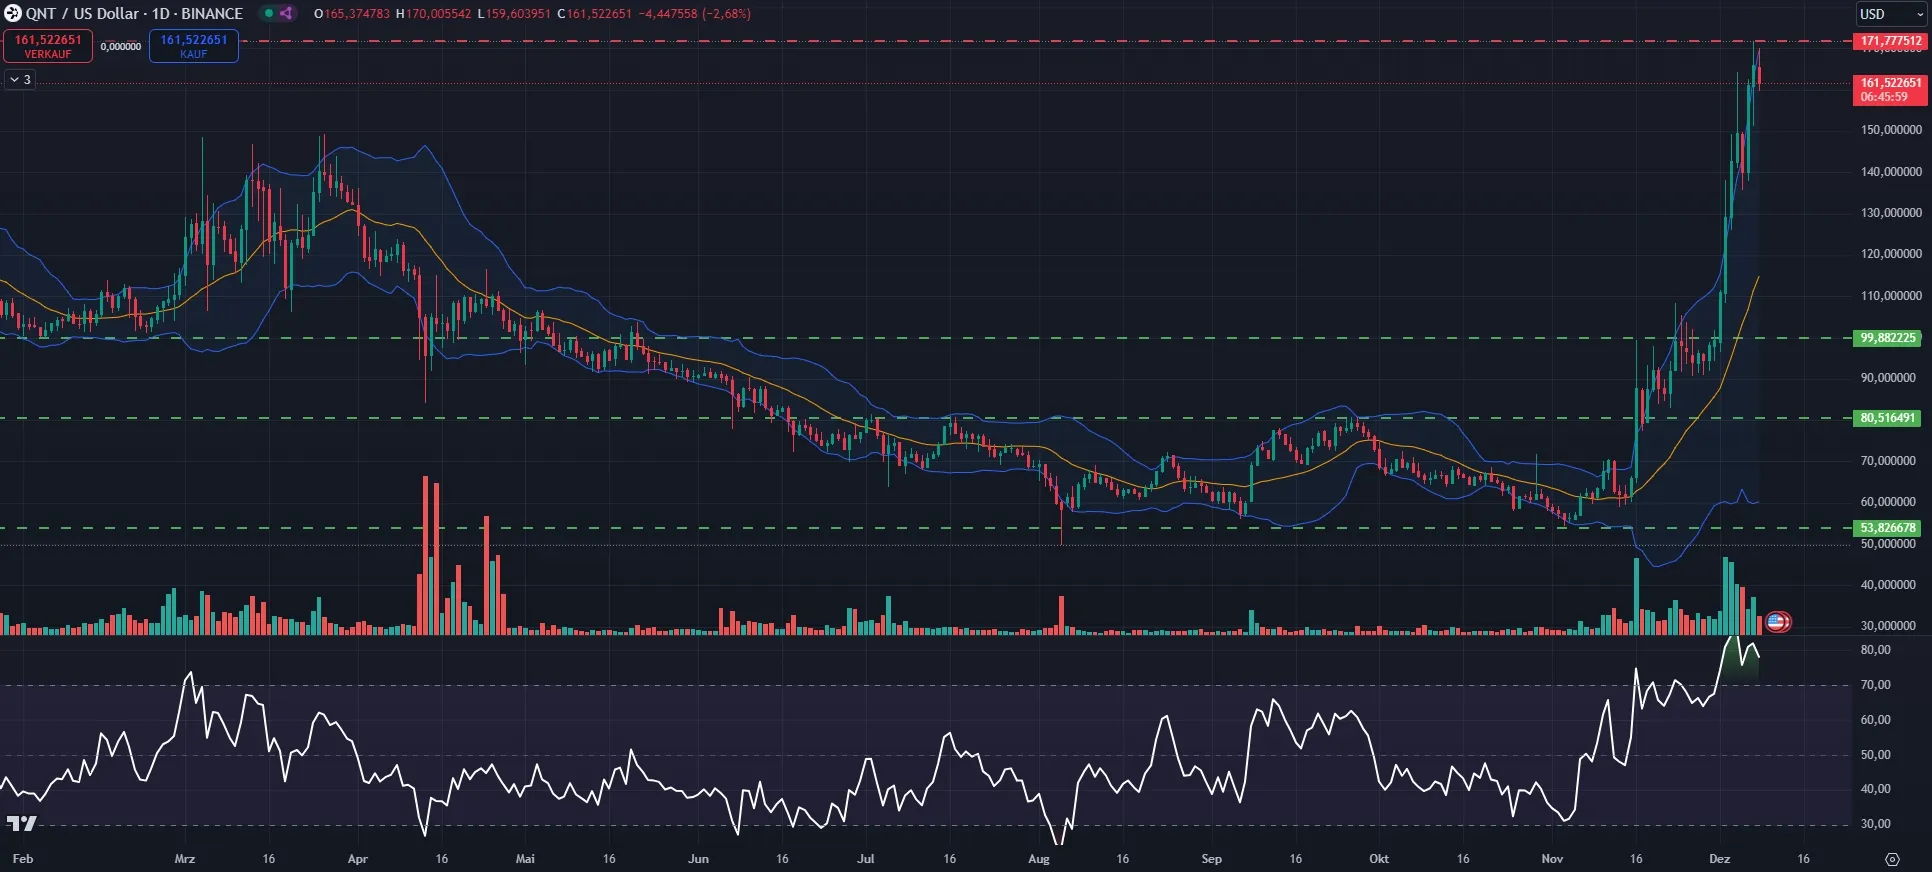Click the 150,000000 price axis label

(1891, 130)
